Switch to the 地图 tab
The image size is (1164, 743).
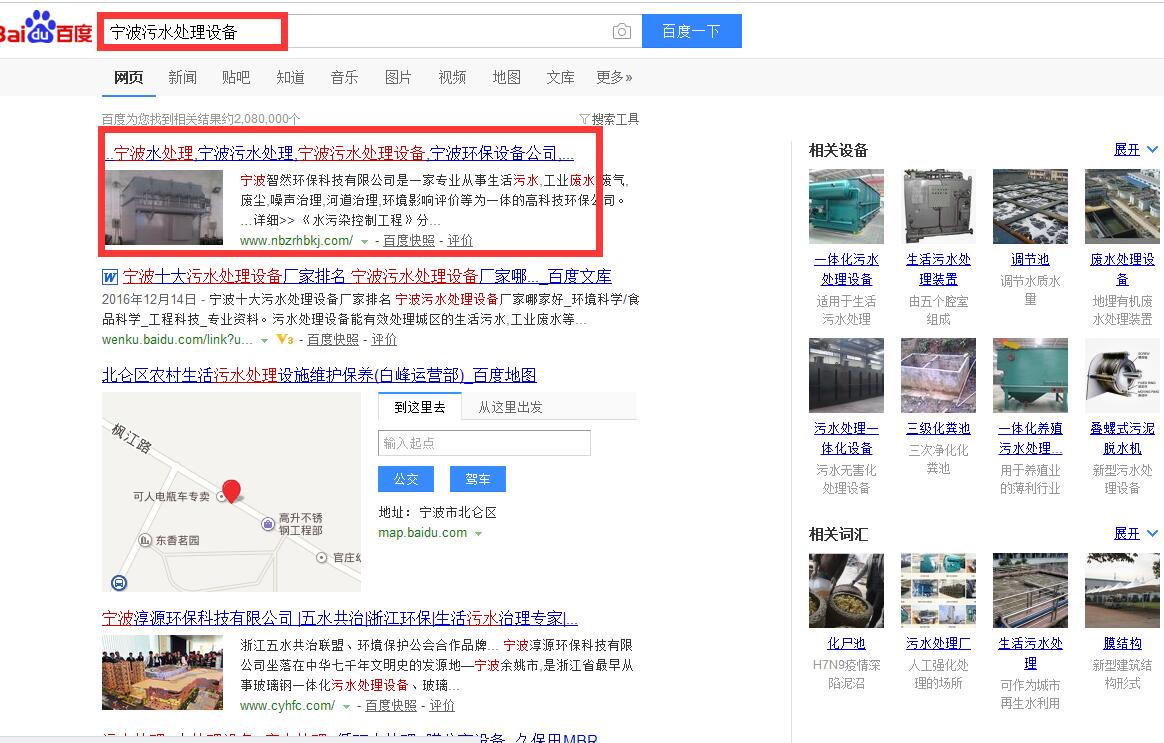(x=506, y=77)
